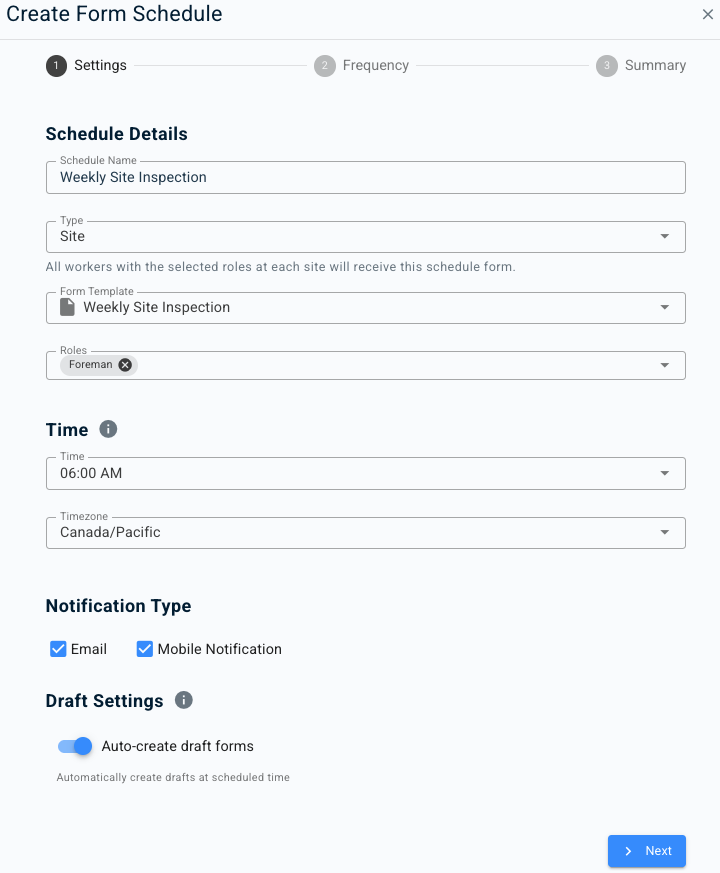Screen dimensions: 720x873
Task: Click the step 2 Frequency circle icon
Action: 324,66
